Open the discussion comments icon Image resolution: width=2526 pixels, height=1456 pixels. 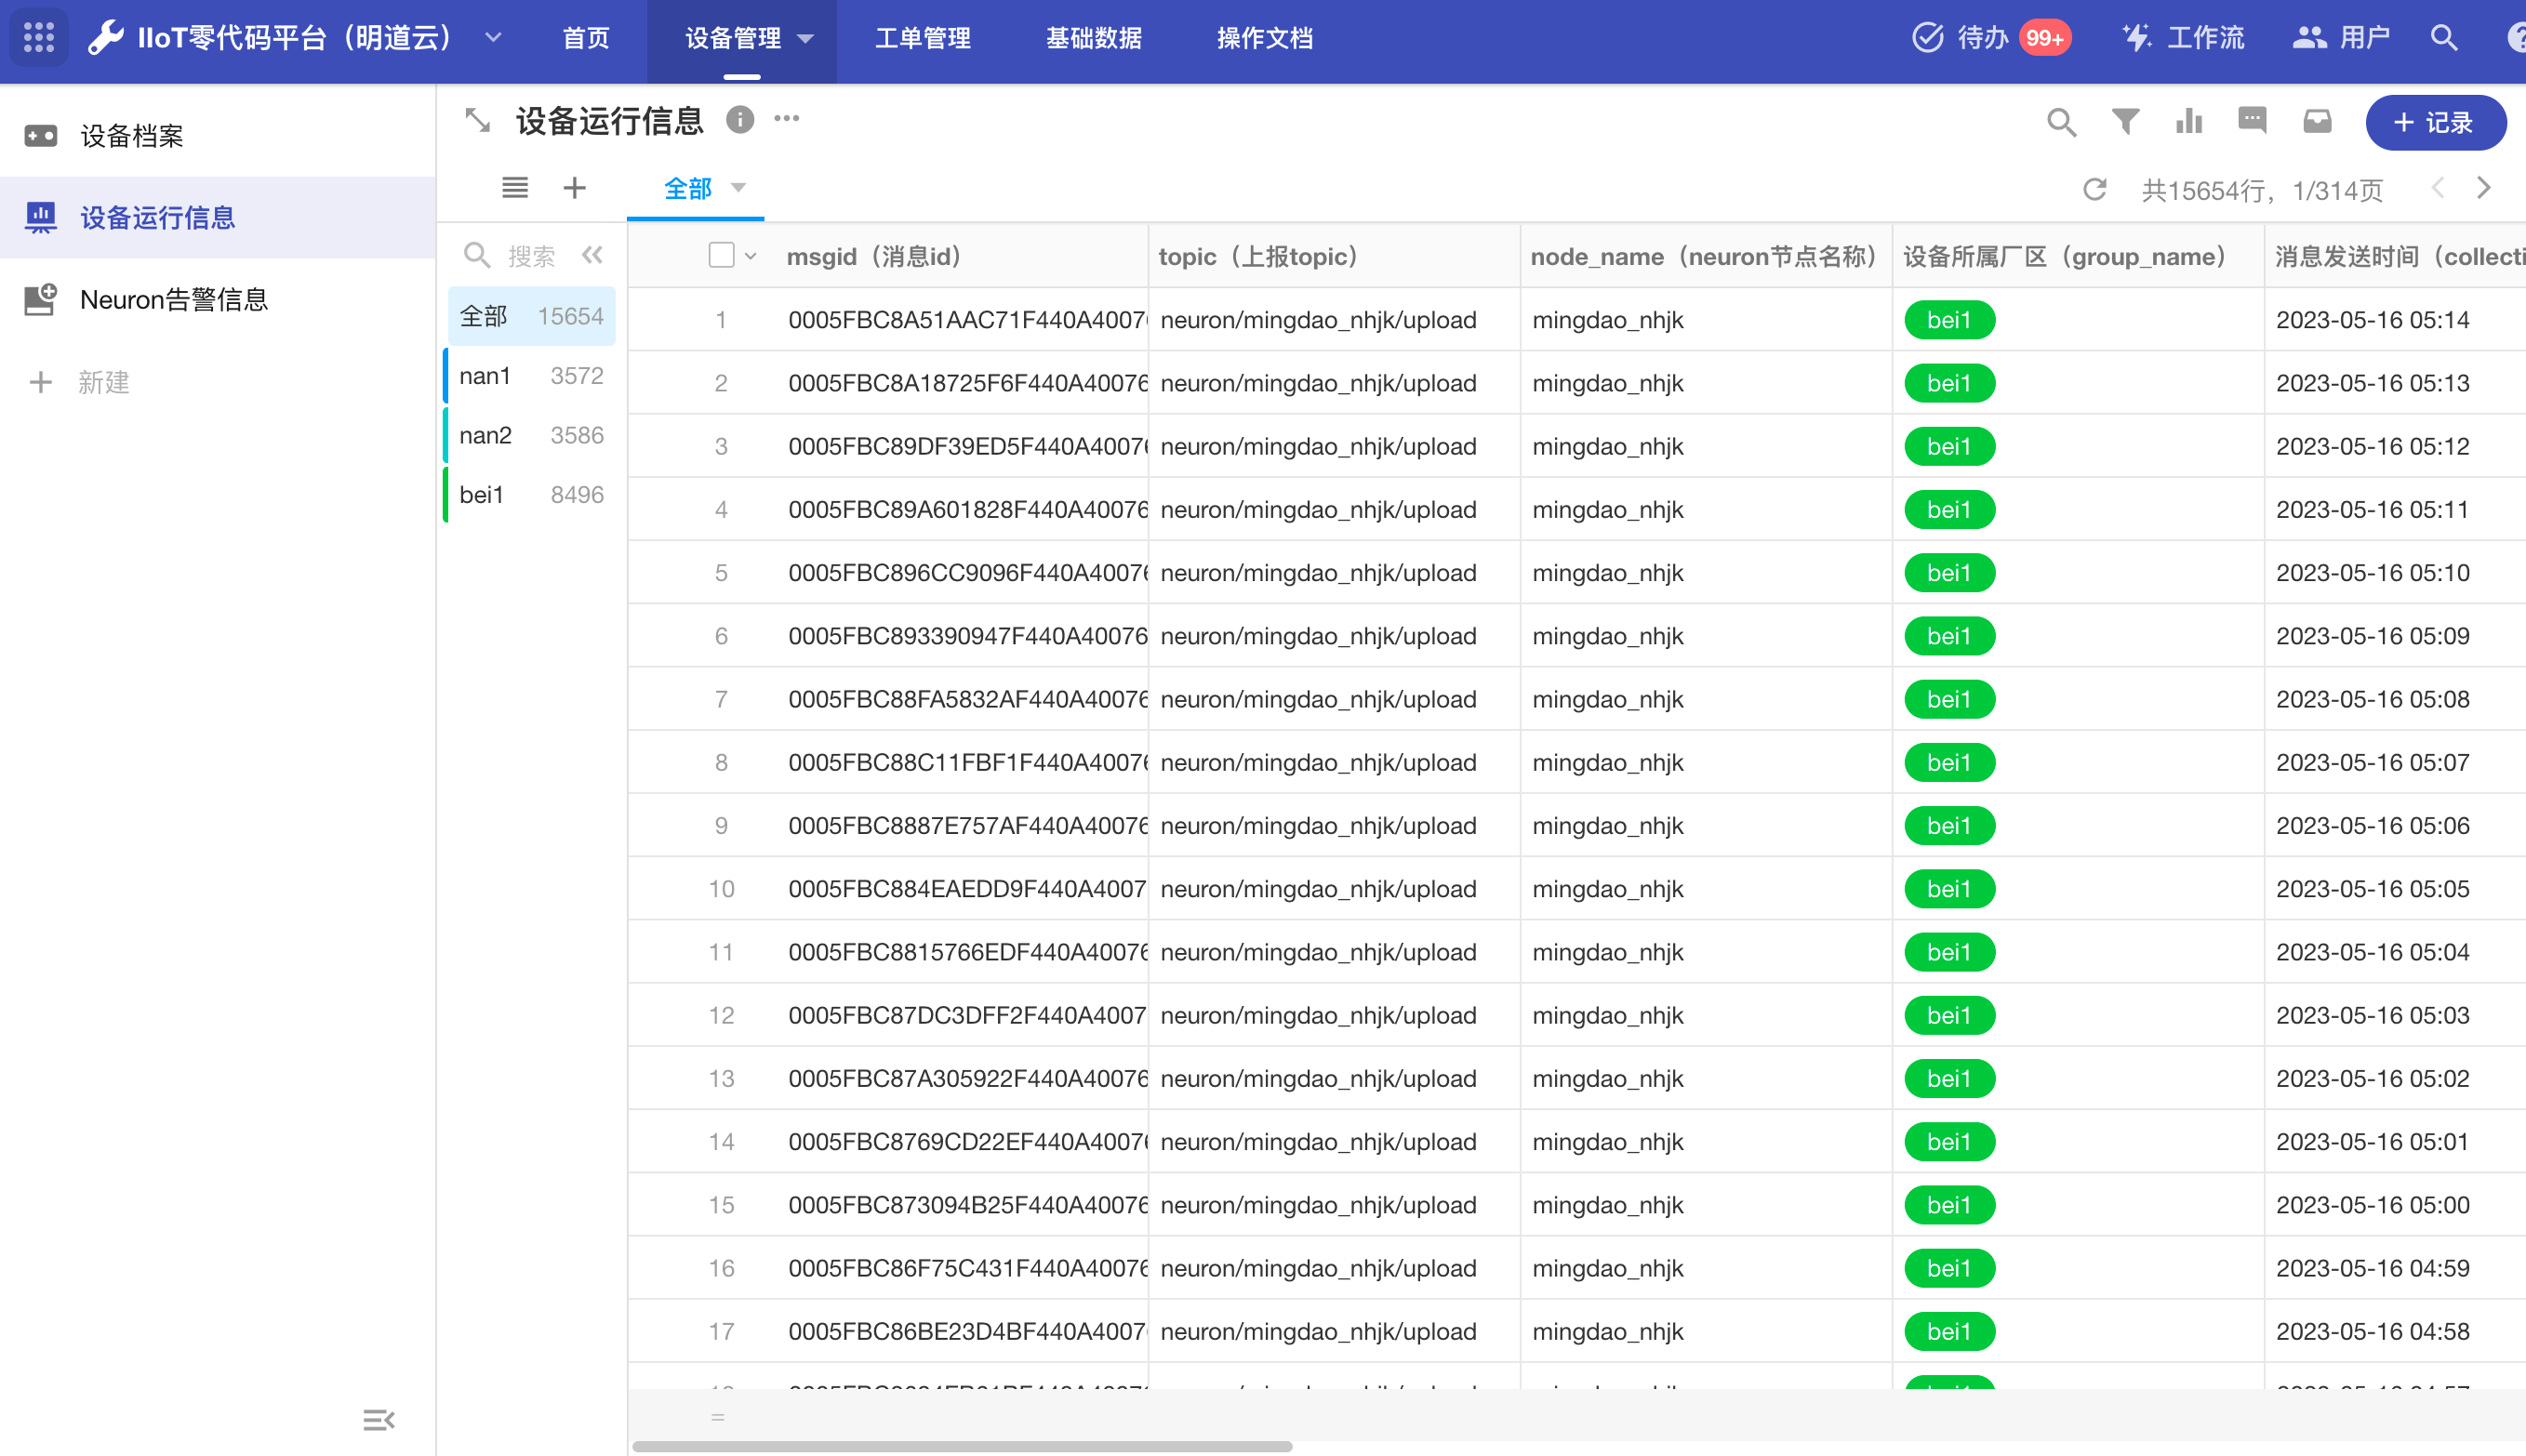click(2252, 122)
